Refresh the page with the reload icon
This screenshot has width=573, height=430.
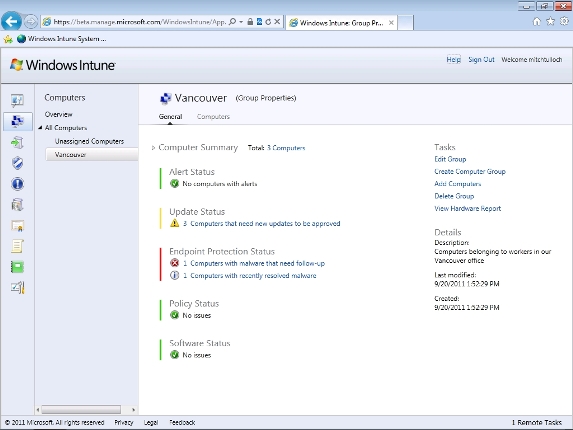point(268,22)
